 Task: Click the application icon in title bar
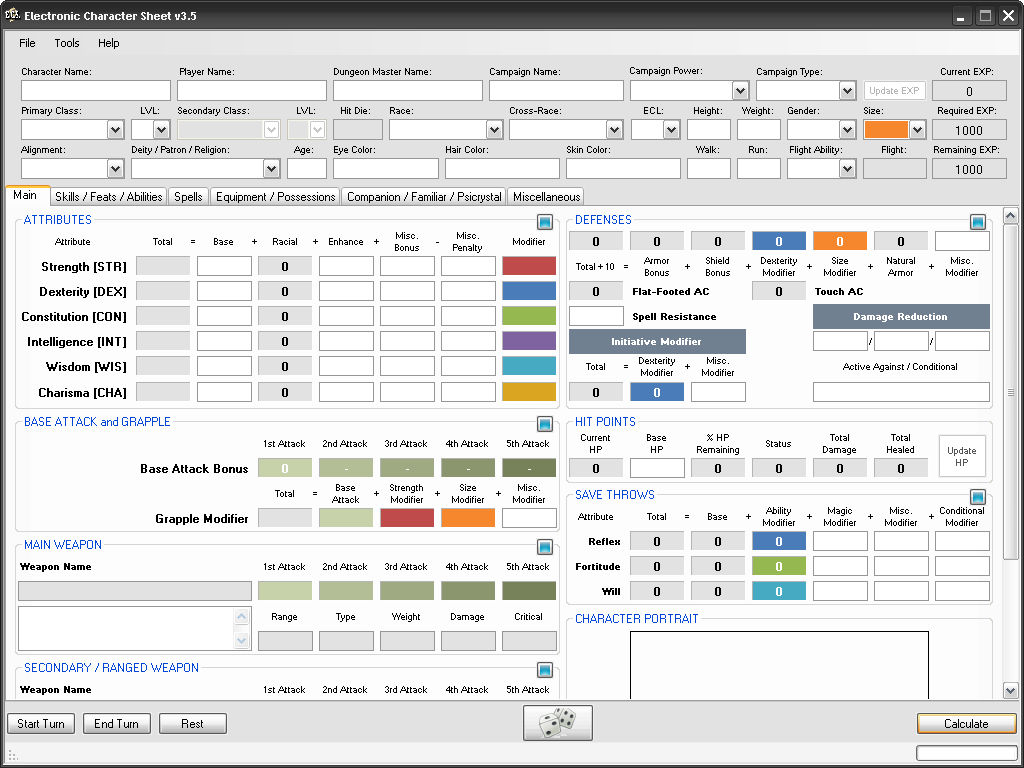click(12, 14)
